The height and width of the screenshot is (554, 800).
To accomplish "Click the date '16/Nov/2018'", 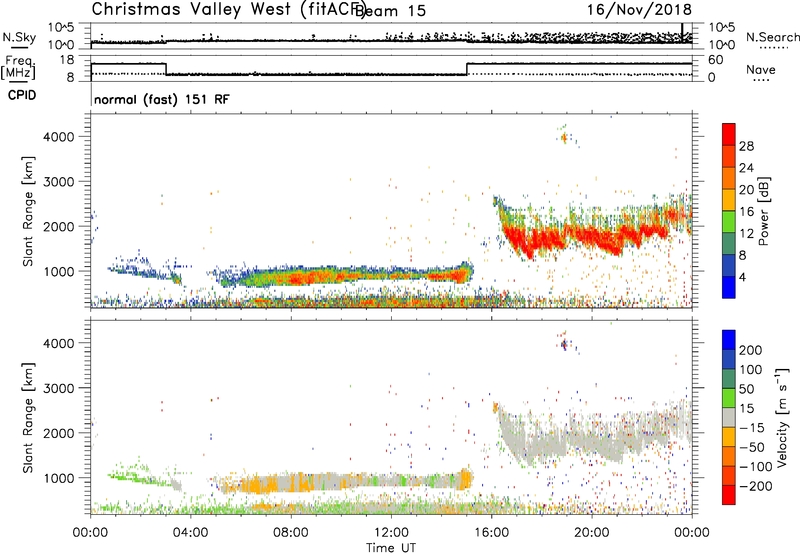I will tap(639, 10).
